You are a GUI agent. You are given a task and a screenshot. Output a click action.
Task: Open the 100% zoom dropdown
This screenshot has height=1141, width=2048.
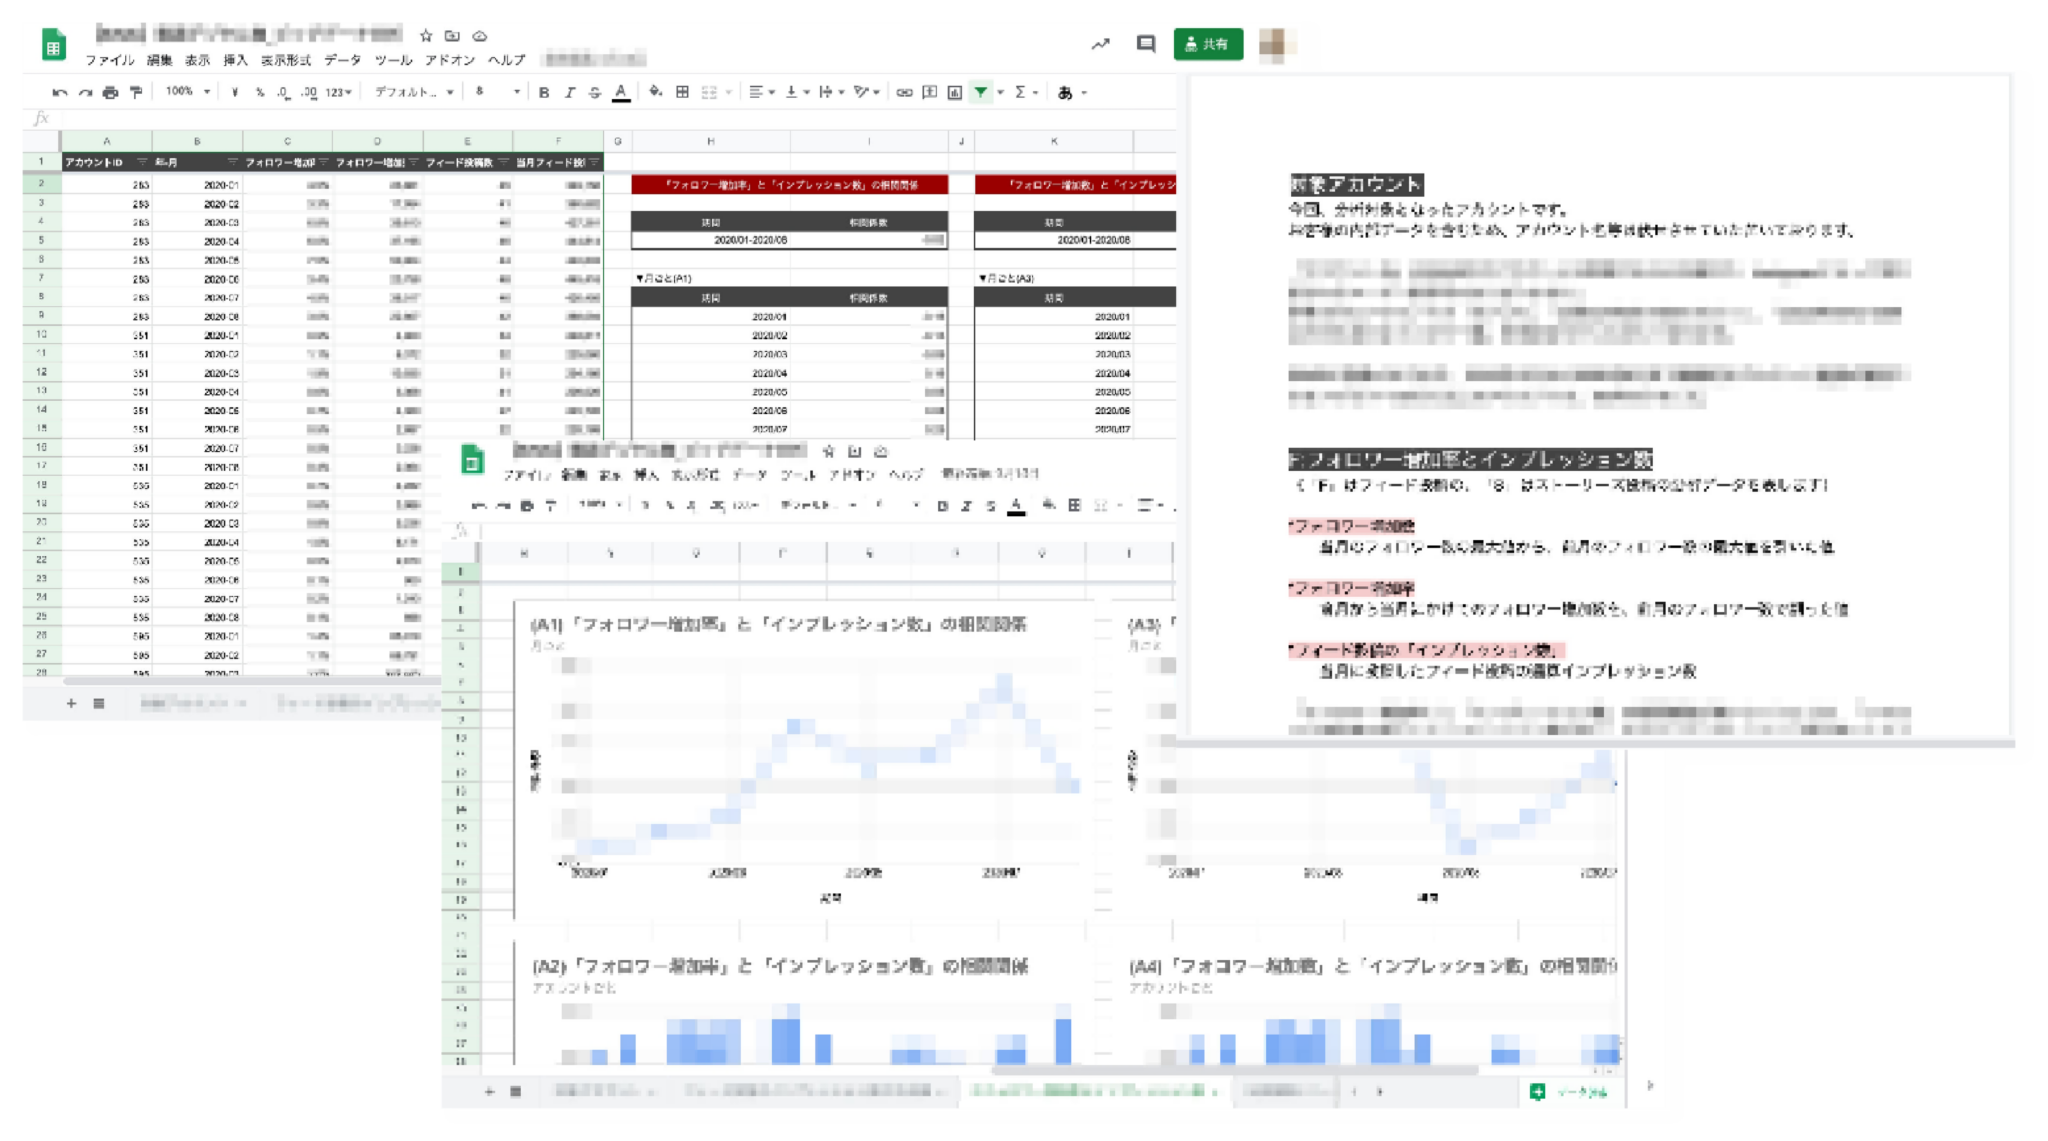[188, 92]
